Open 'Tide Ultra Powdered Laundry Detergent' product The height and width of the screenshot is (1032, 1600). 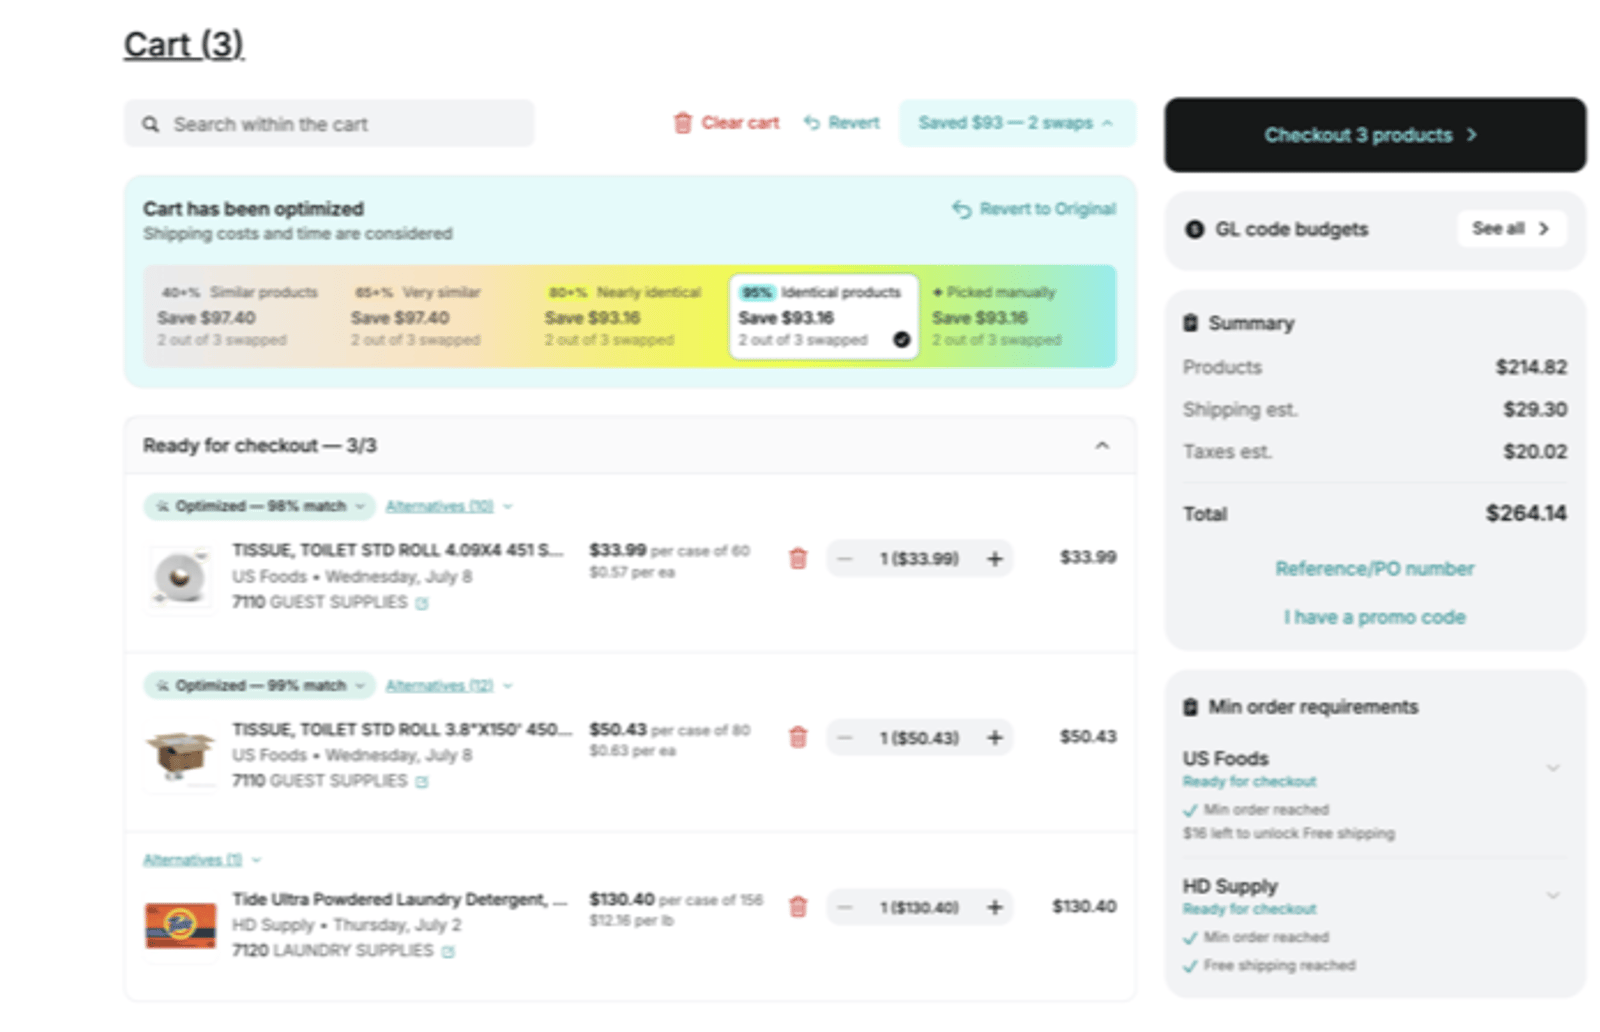point(400,899)
